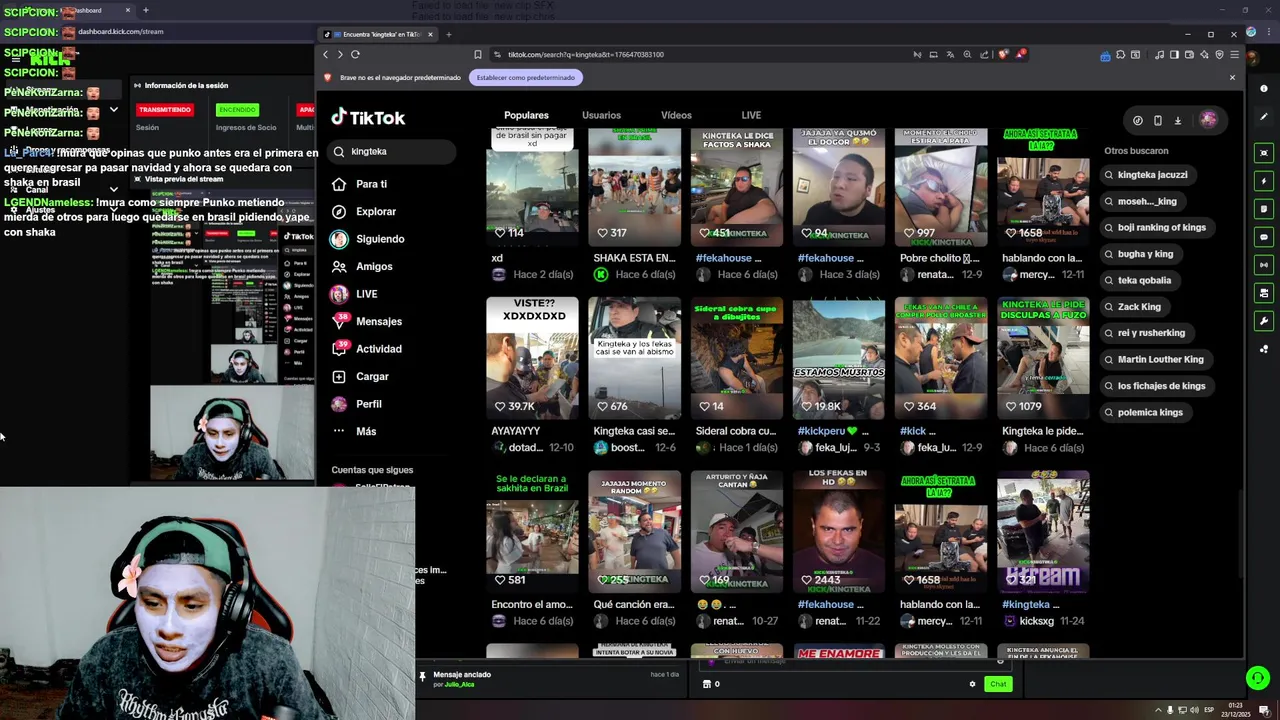The image size is (1280, 720).
Task: Open video 'LOS FEKAS EN HD' with 2443 likes
Action: click(x=838, y=531)
